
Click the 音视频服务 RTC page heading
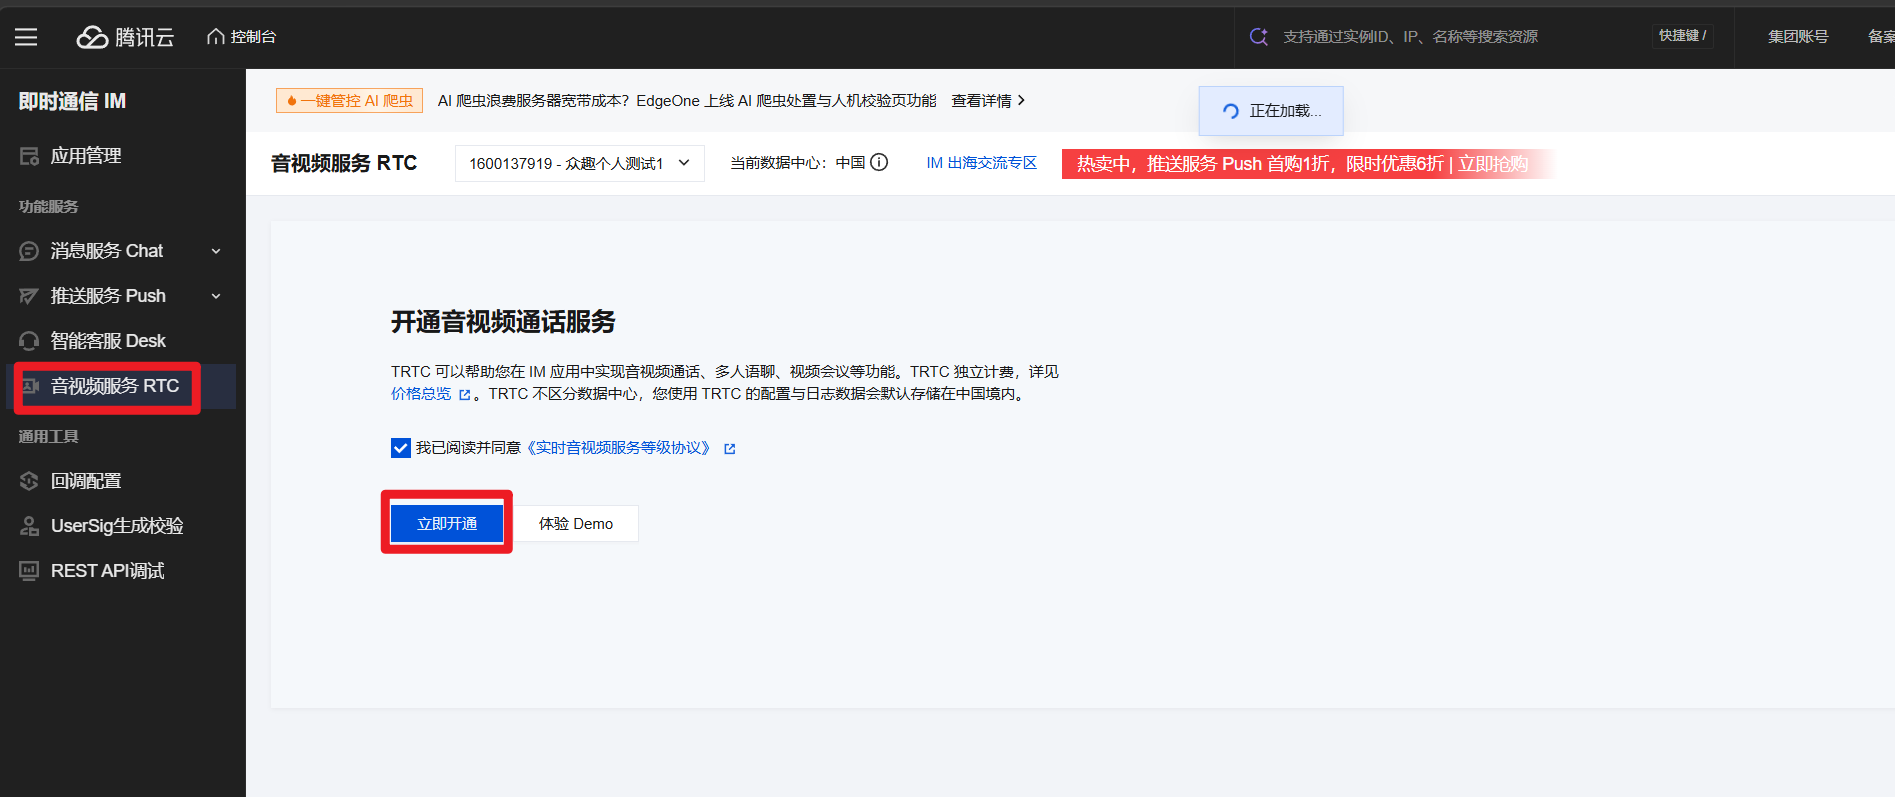(x=344, y=163)
